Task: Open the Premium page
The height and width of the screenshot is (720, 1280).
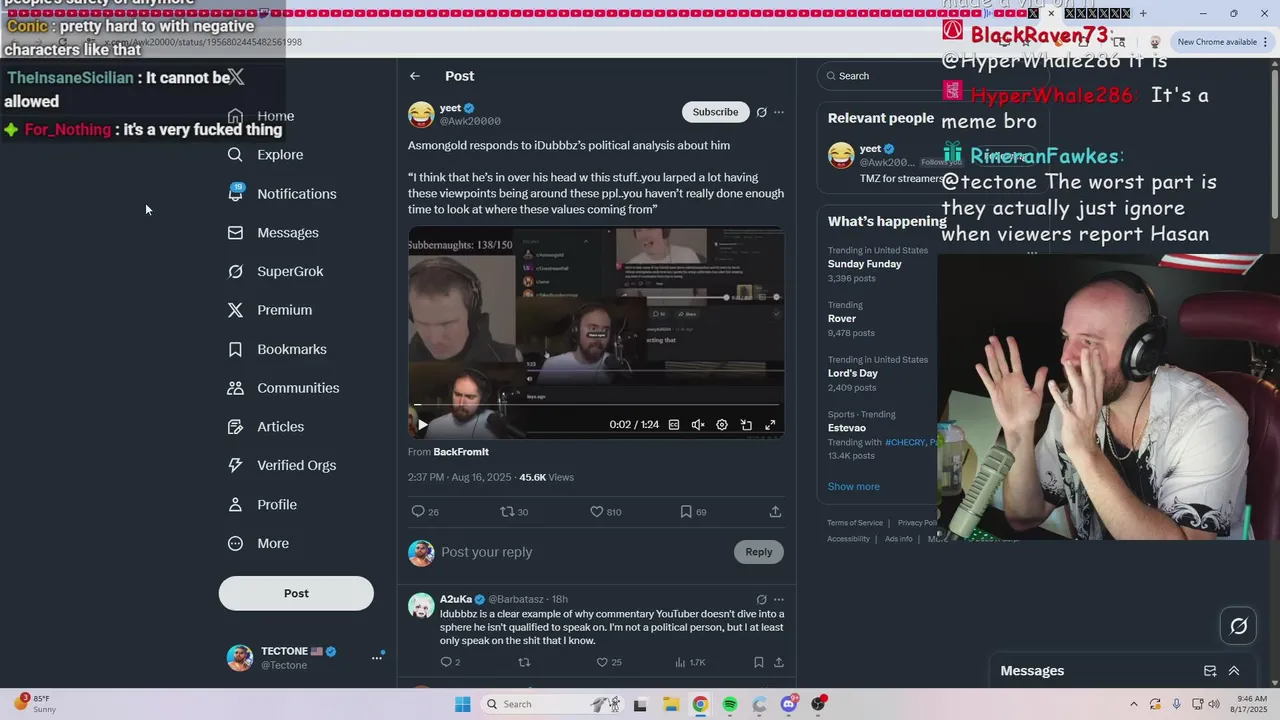Action: click(270, 310)
